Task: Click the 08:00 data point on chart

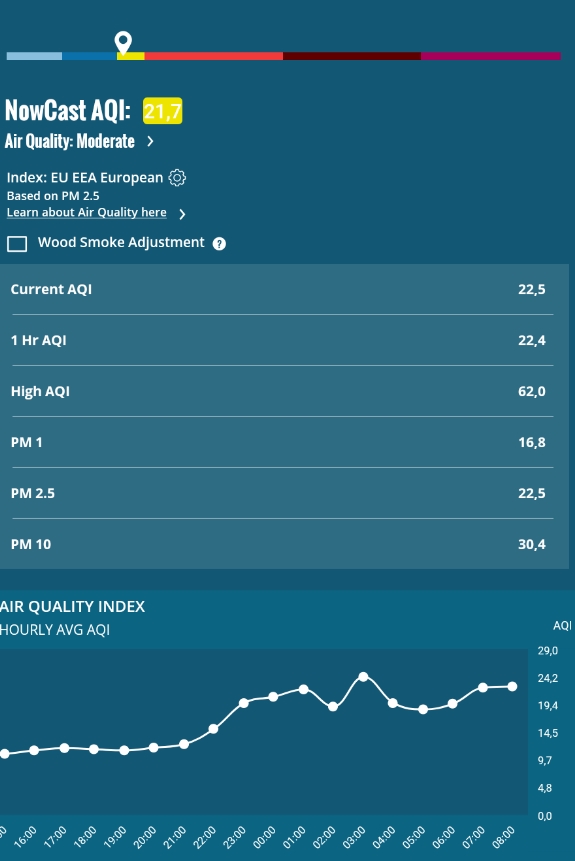Action: 512,686
